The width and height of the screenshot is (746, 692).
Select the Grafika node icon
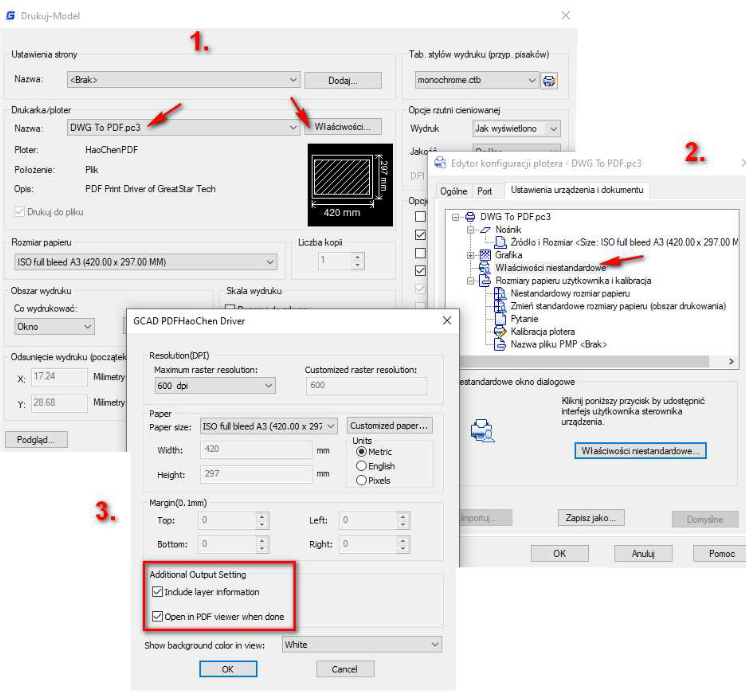(x=485, y=255)
